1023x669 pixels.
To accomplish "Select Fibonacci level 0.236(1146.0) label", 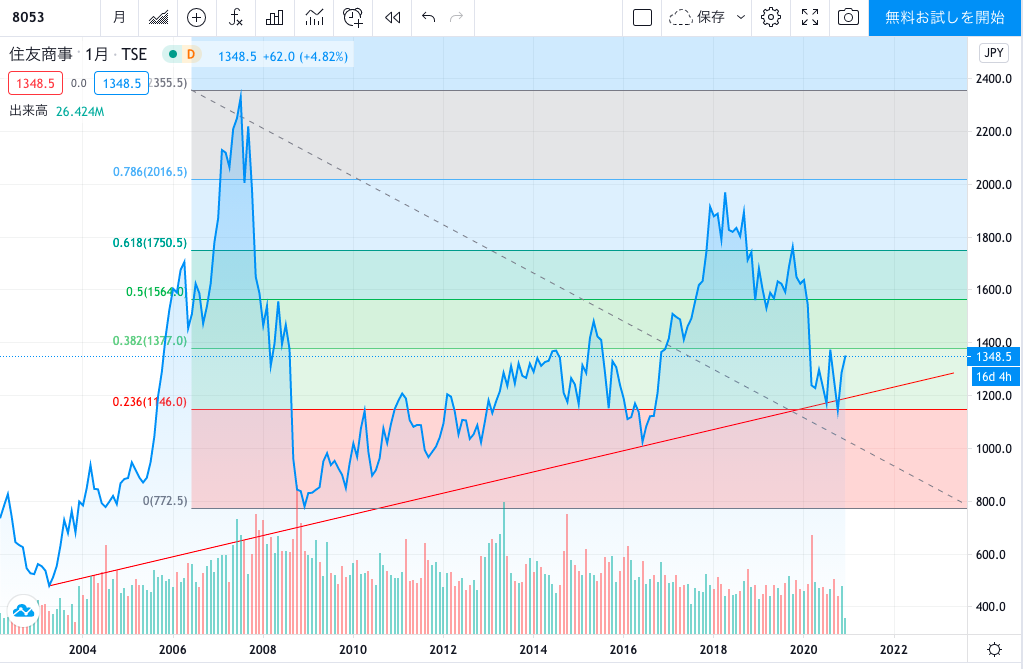I will coord(150,402).
